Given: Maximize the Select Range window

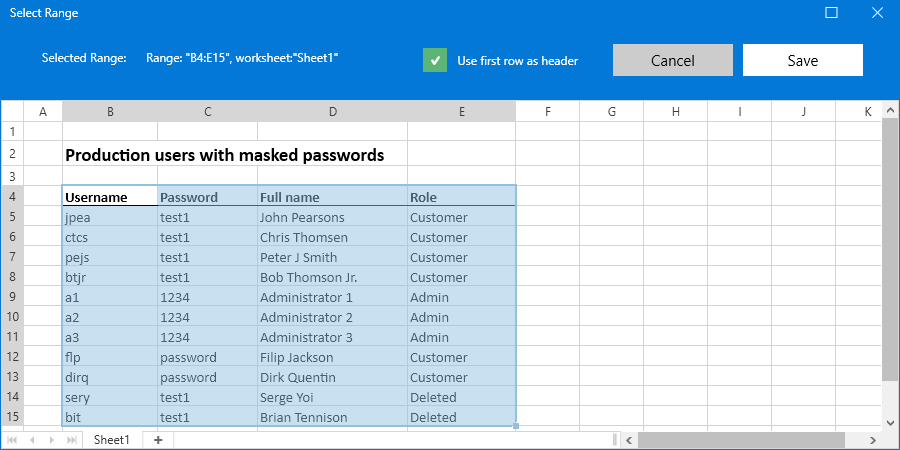Looking at the screenshot, I should [831, 13].
